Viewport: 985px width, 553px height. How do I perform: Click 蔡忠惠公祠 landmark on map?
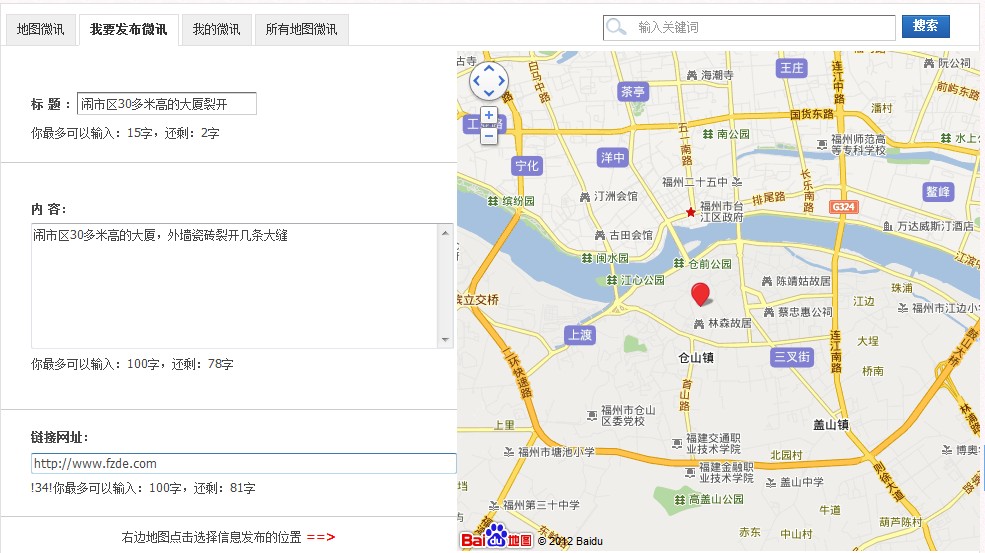pos(798,312)
